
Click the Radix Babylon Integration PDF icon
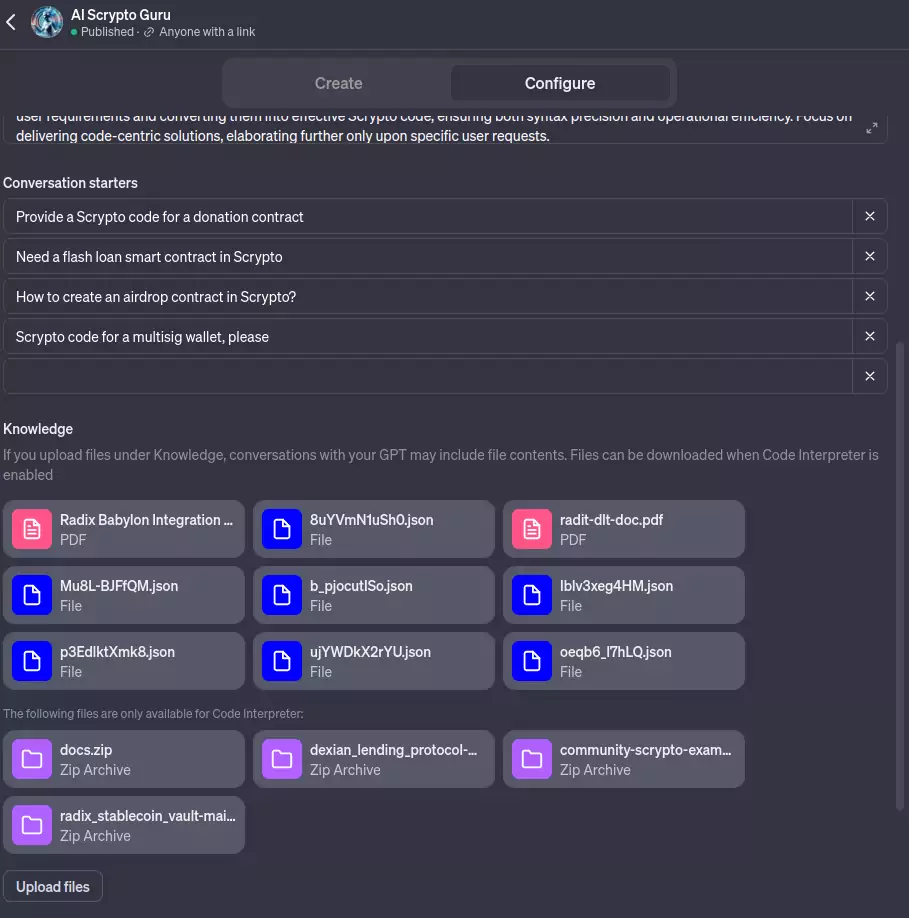pyautogui.click(x=32, y=529)
